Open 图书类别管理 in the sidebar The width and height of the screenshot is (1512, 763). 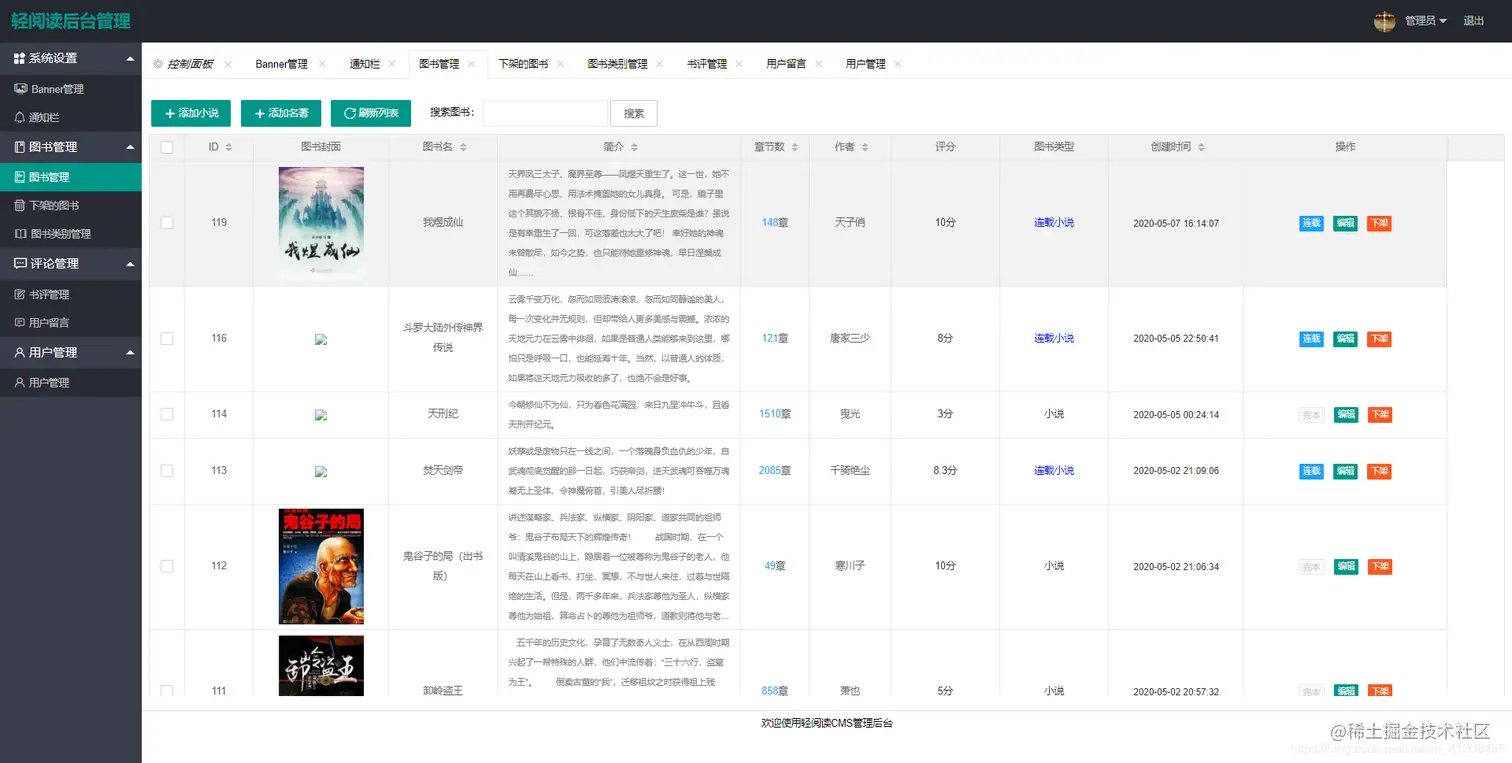click(70, 234)
